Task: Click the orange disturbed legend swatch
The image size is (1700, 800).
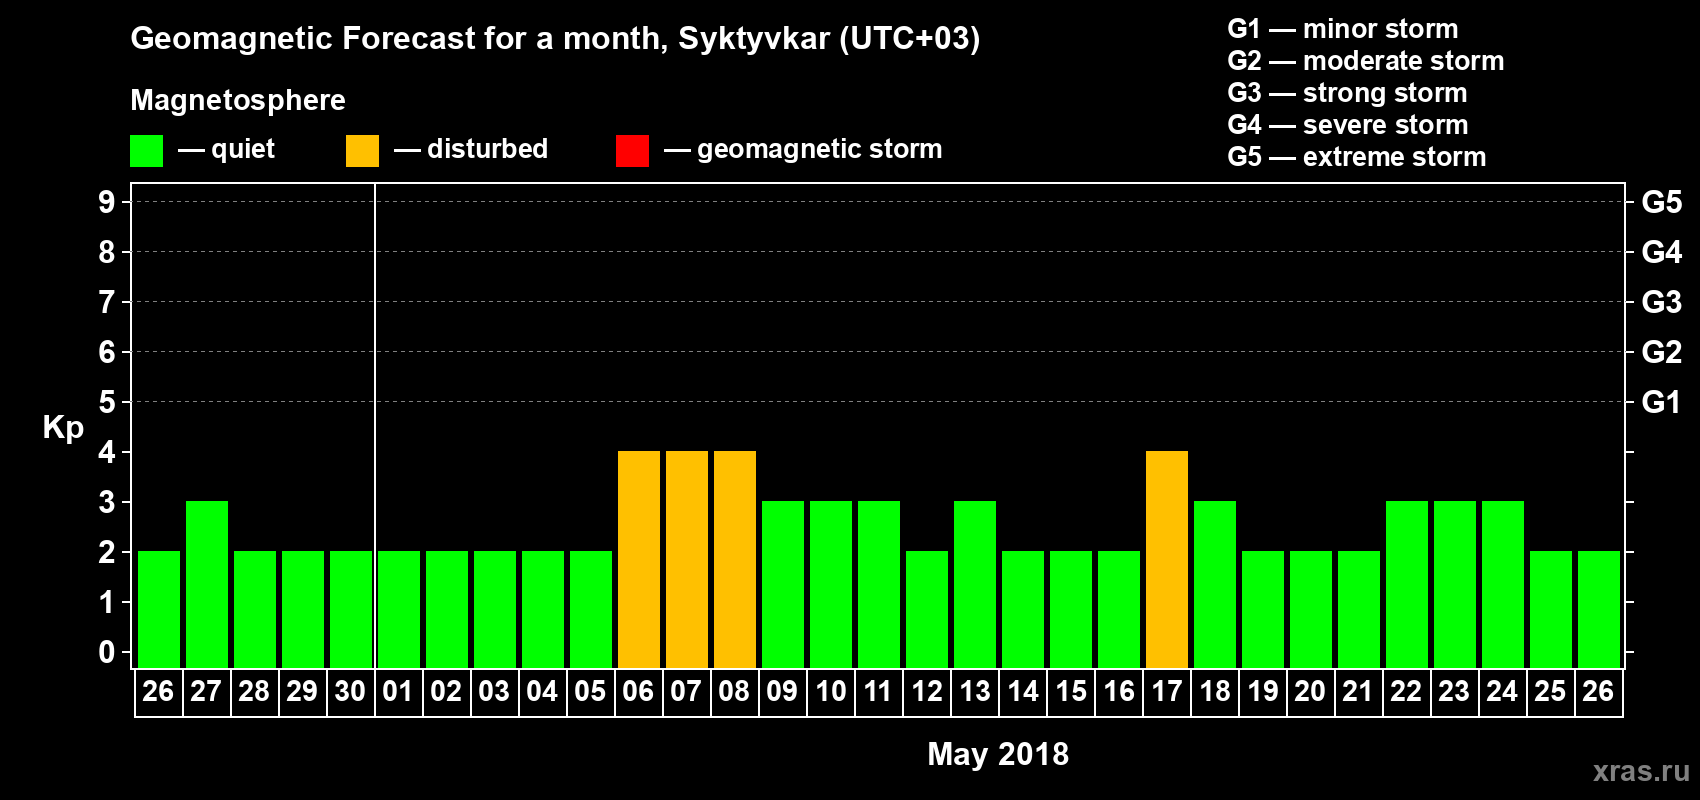Action: coord(362,151)
